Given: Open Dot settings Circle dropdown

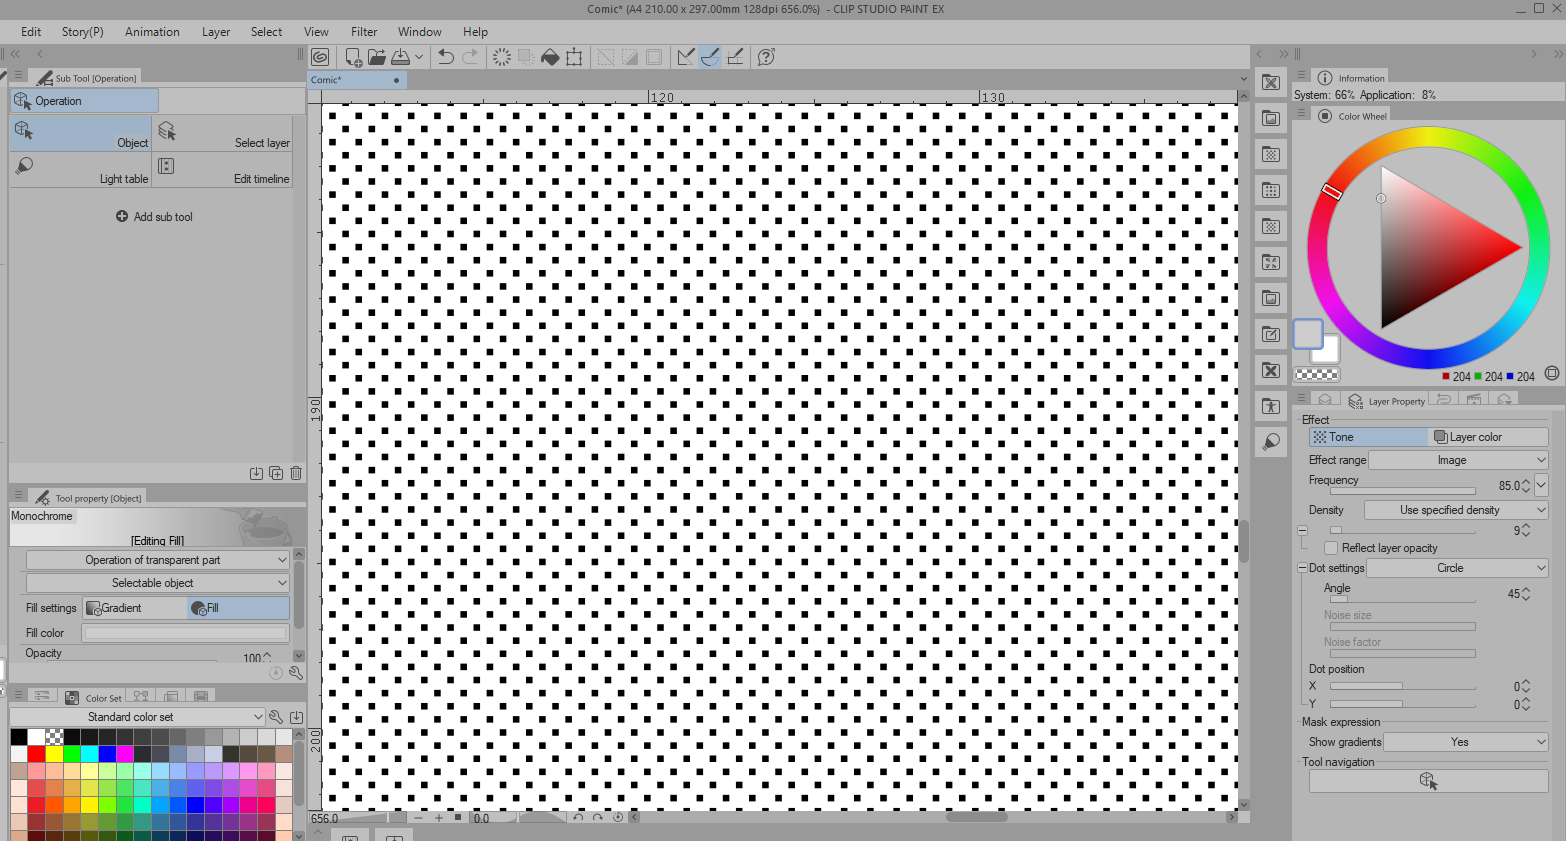Looking at the screenshot, I should tap(1457, 568).
